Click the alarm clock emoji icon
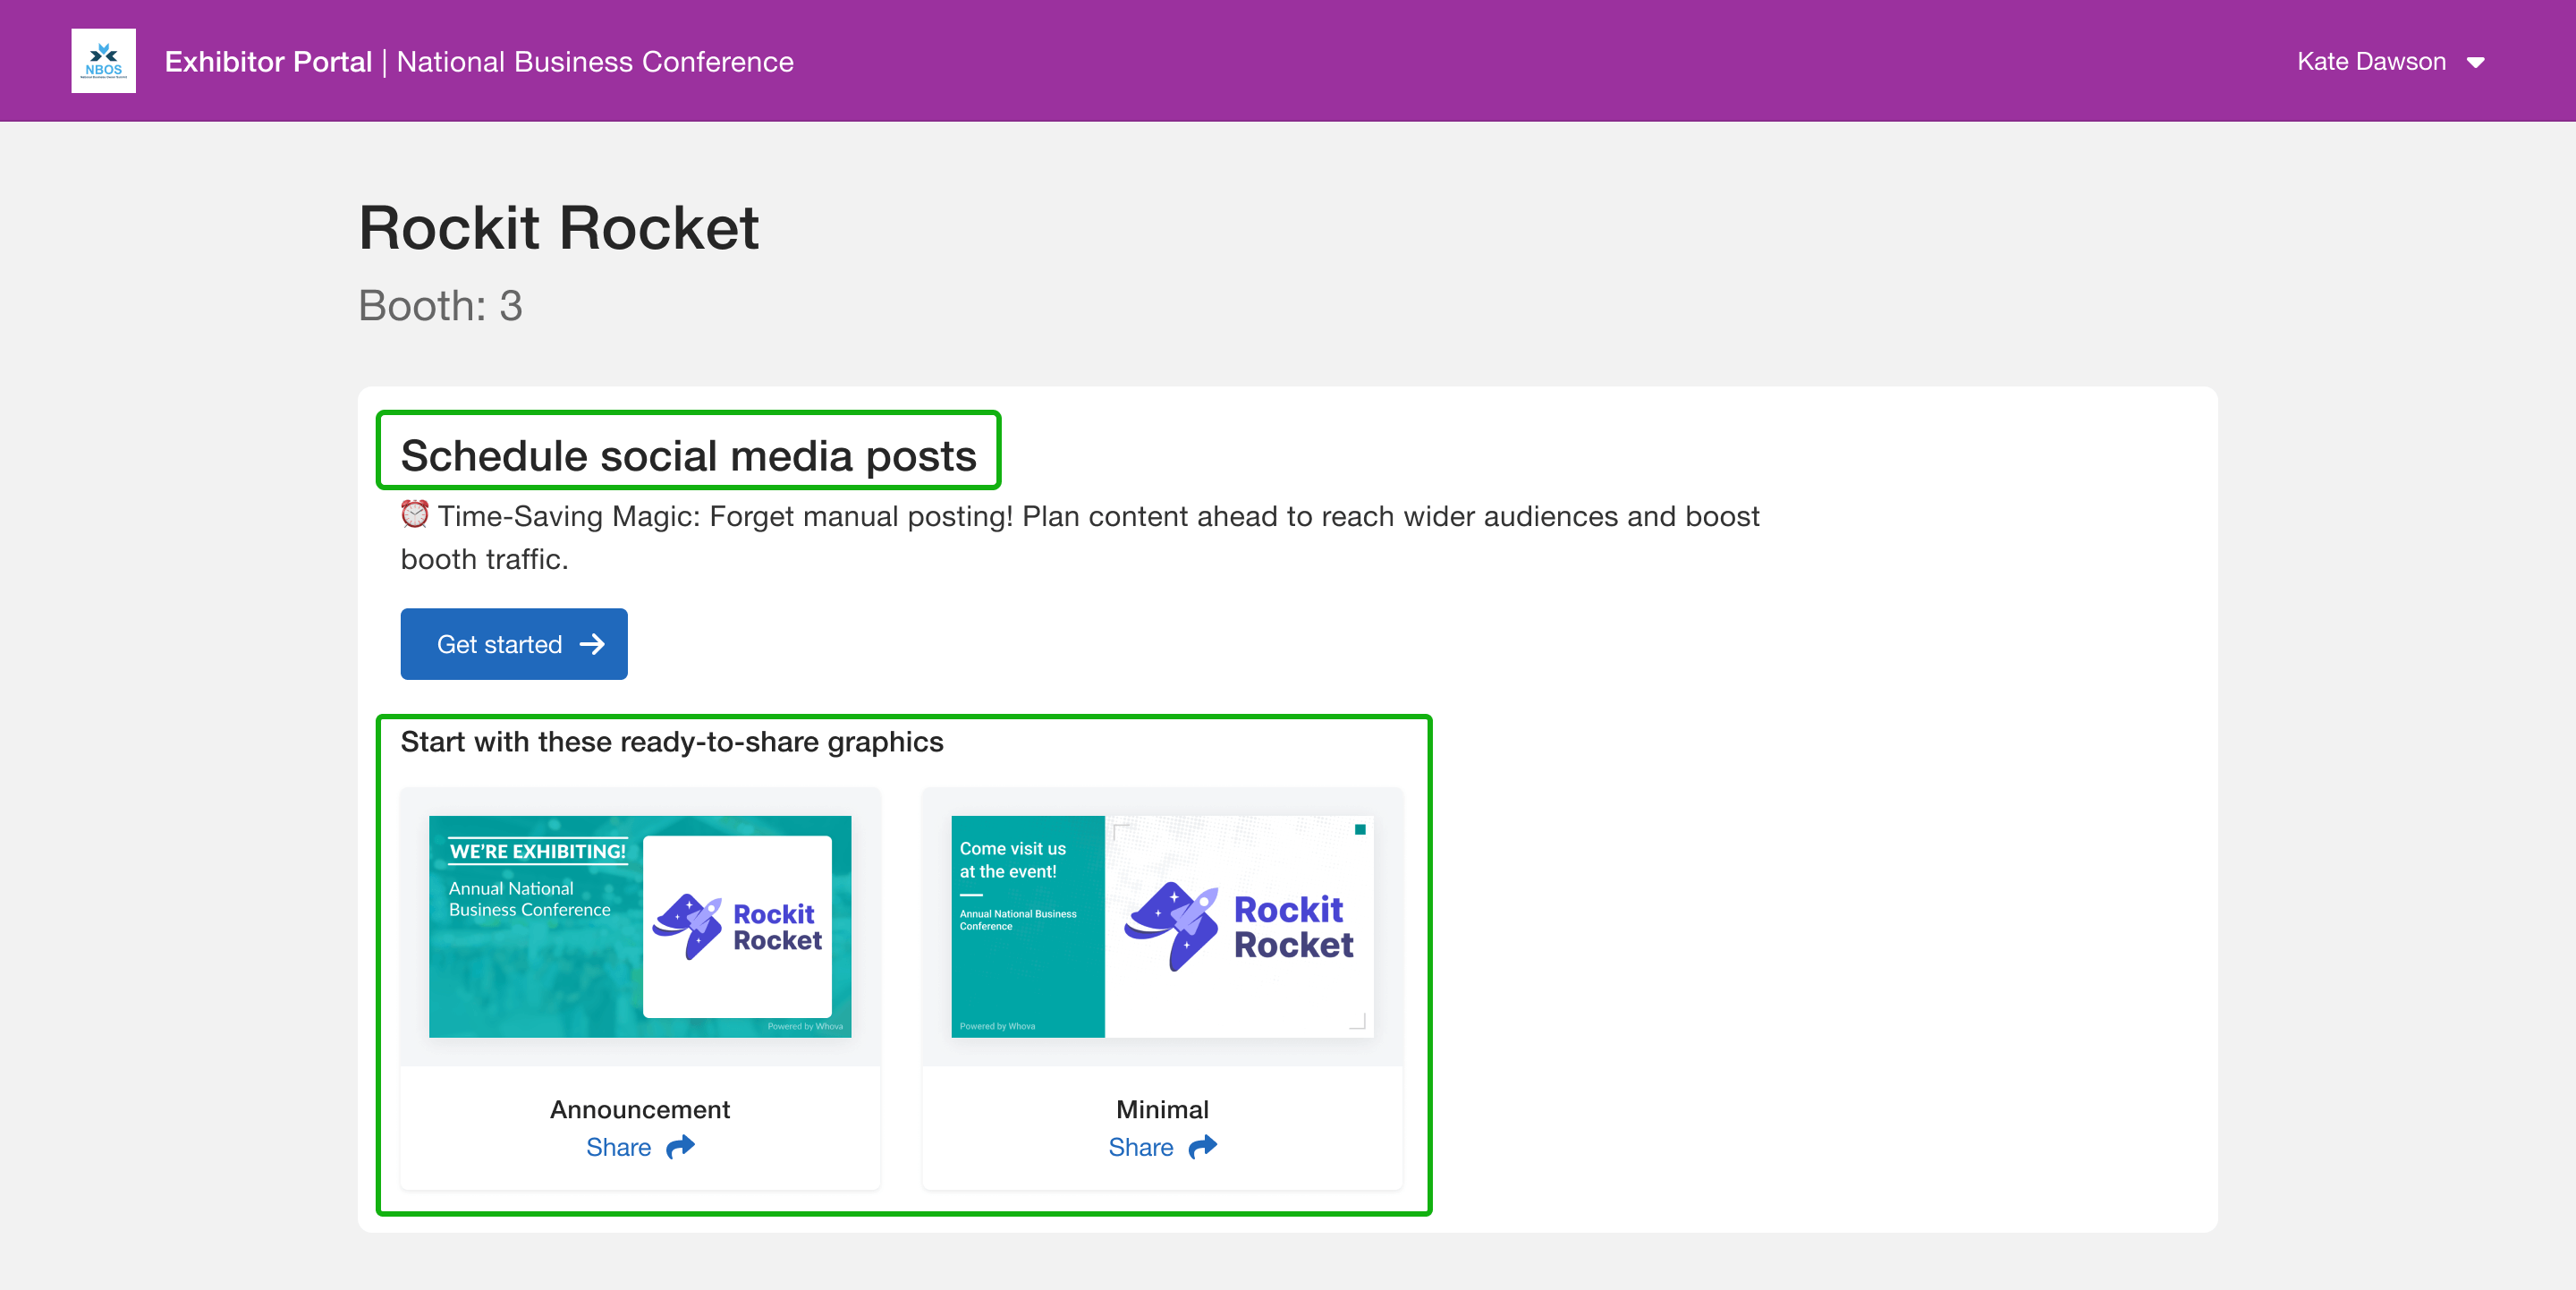The image size is (2576, 1290). click(x=415, y=515)
